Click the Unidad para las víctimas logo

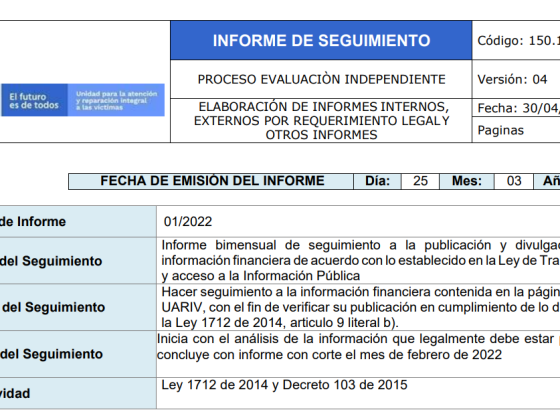83,100
